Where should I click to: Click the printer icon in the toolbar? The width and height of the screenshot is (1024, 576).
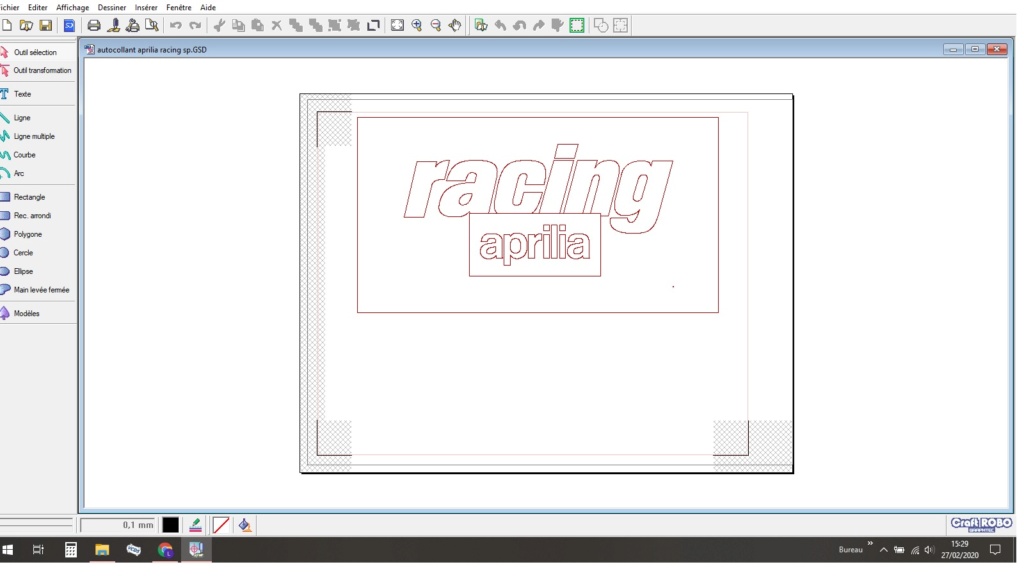pos(94,25)
